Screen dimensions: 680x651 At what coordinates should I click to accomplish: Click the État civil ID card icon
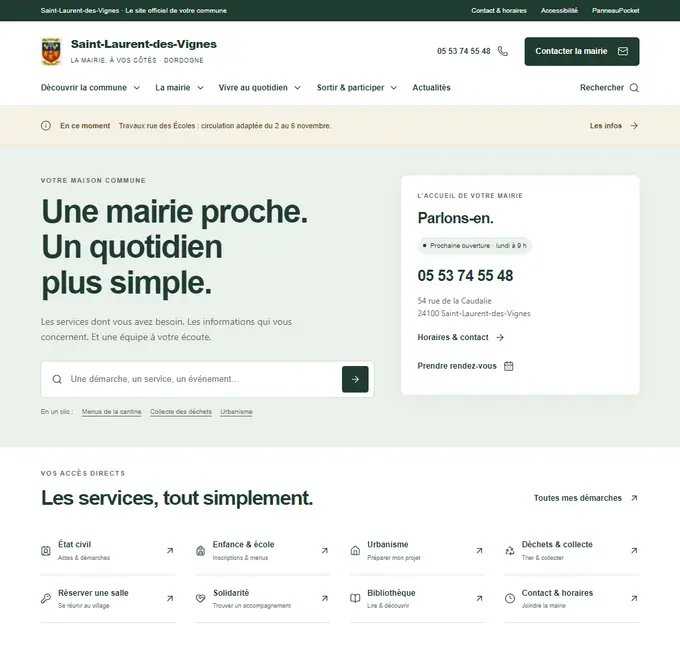[x=46, y=551]
